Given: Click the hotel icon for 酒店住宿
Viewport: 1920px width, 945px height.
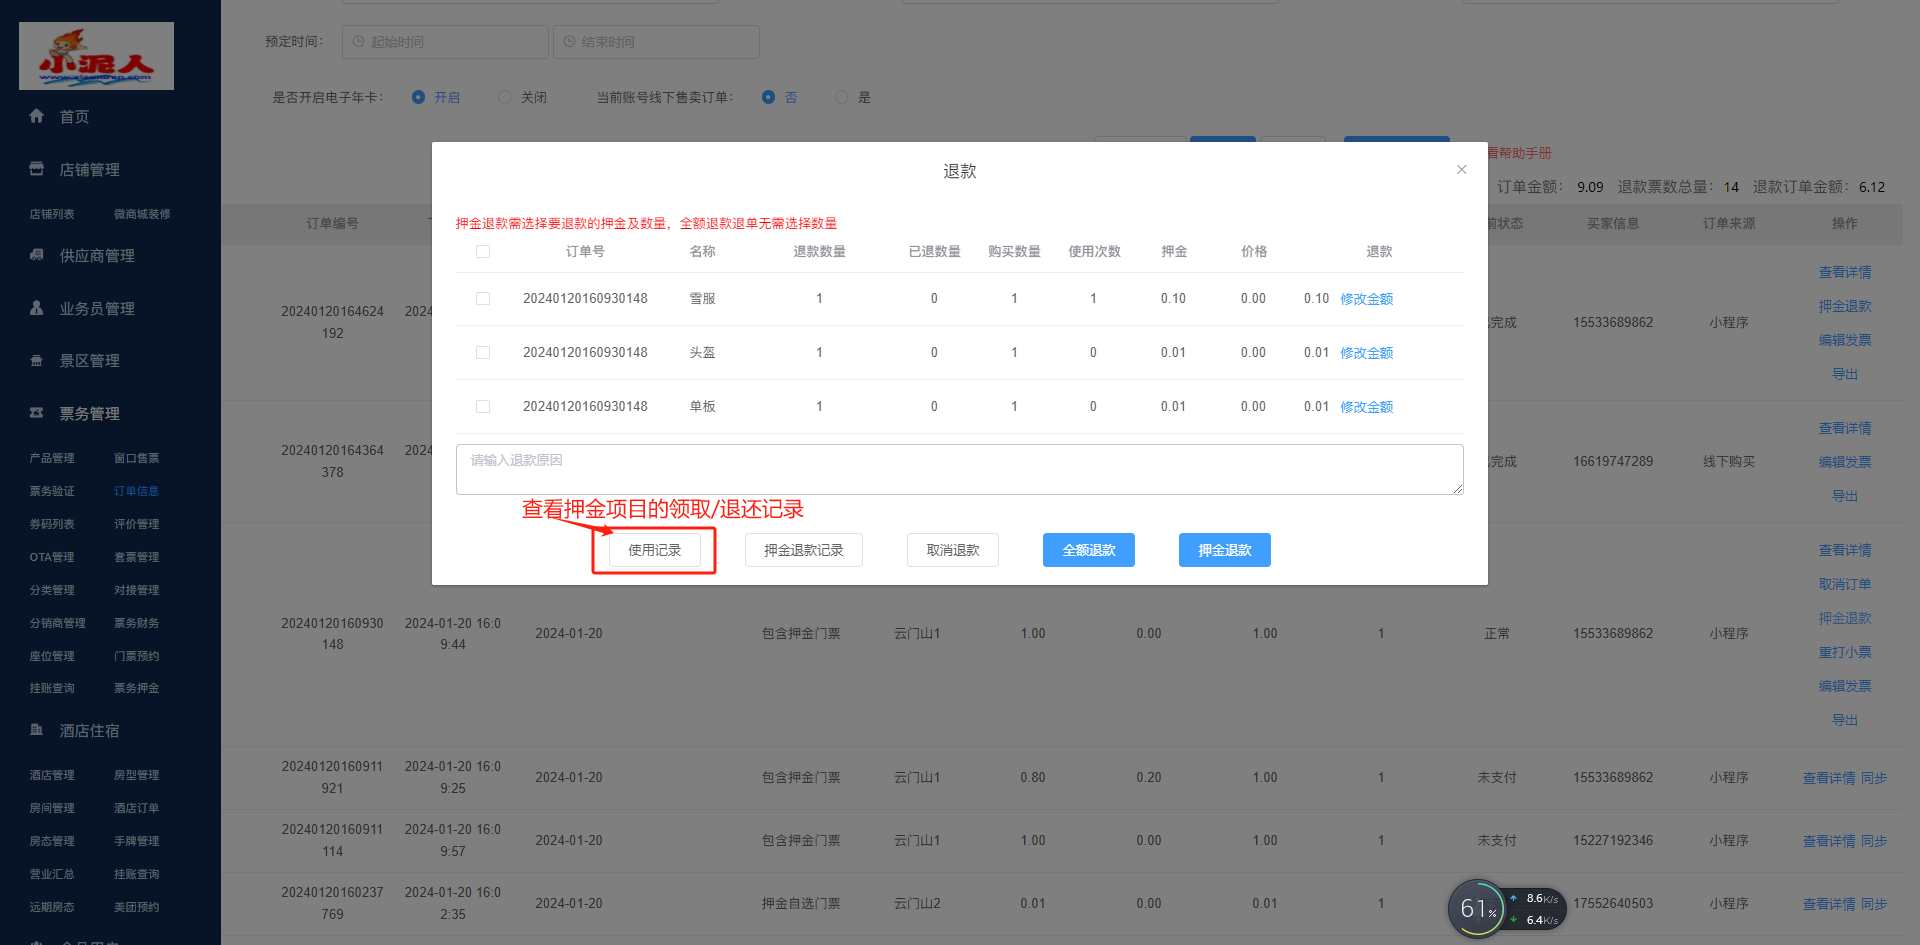Looking at the screenshot, I should (37, 730).
